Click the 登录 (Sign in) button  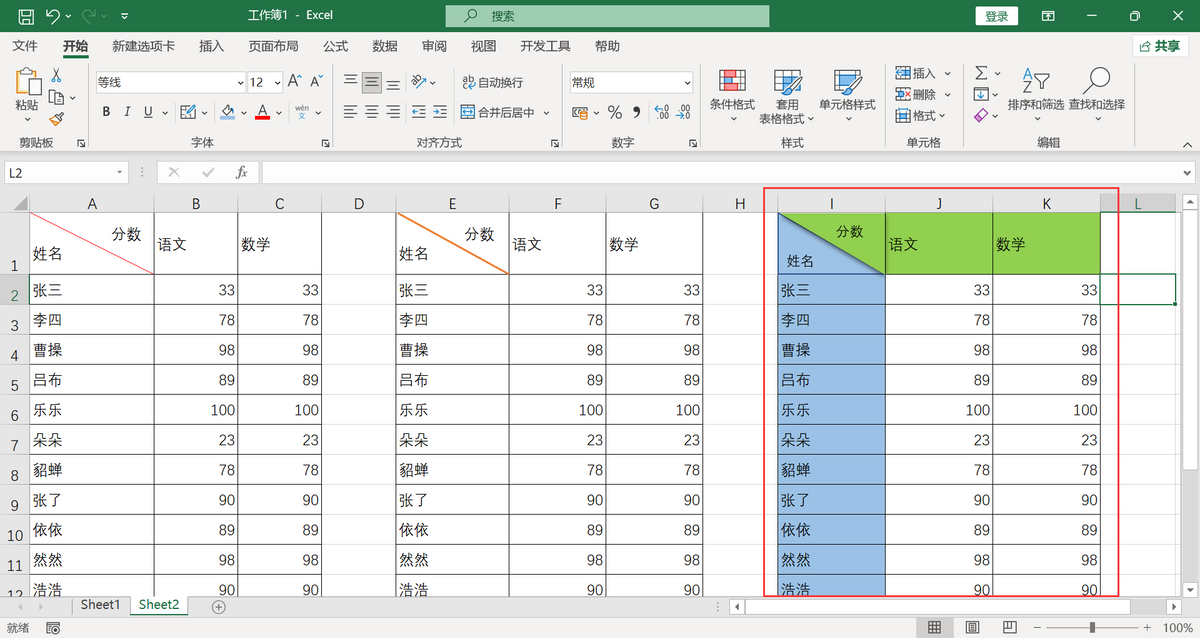coord(996,16)
